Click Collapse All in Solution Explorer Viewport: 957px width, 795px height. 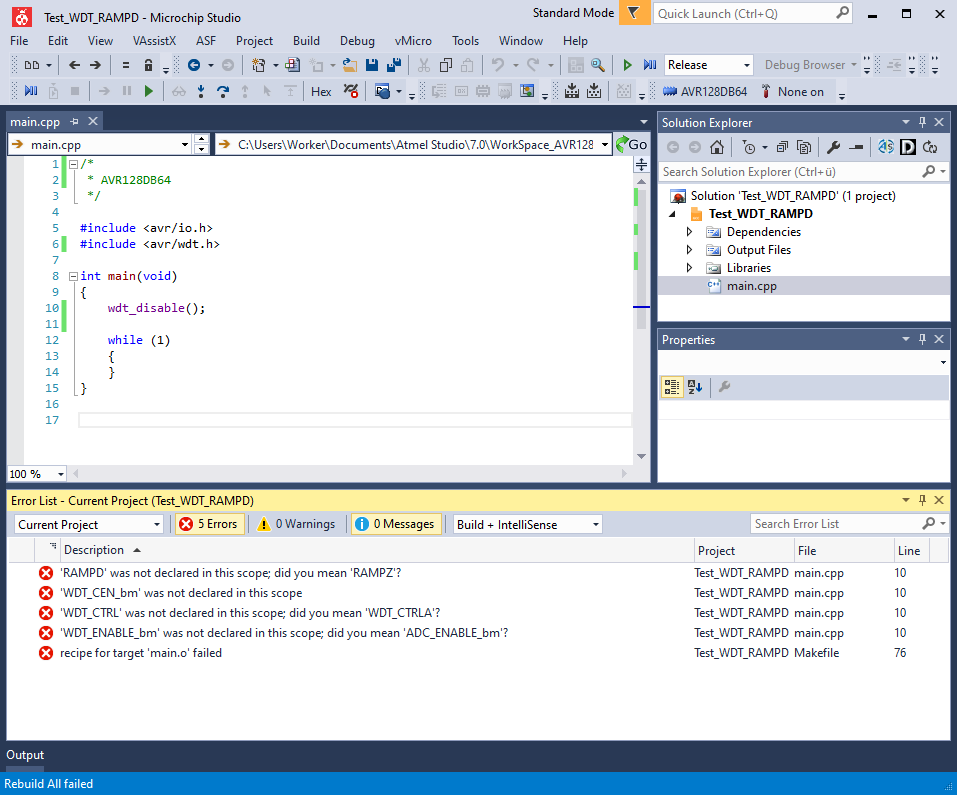coord(782,147)
